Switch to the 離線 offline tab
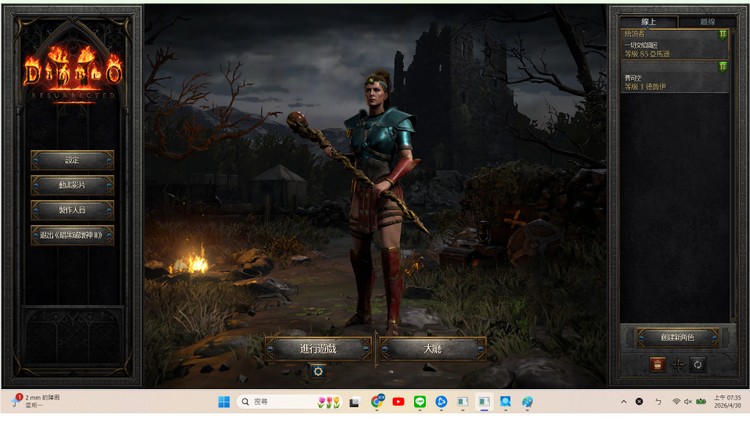 click(707, 22)
